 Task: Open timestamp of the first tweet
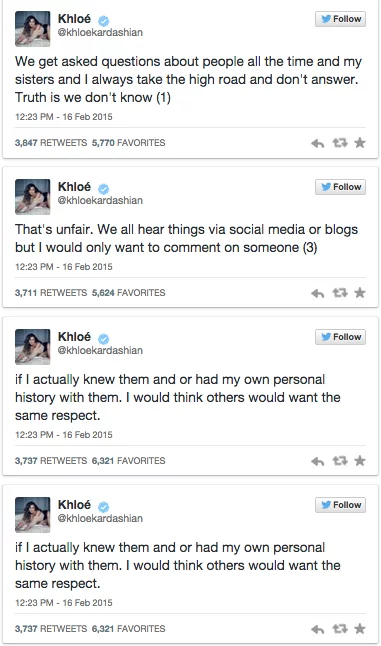64,117
